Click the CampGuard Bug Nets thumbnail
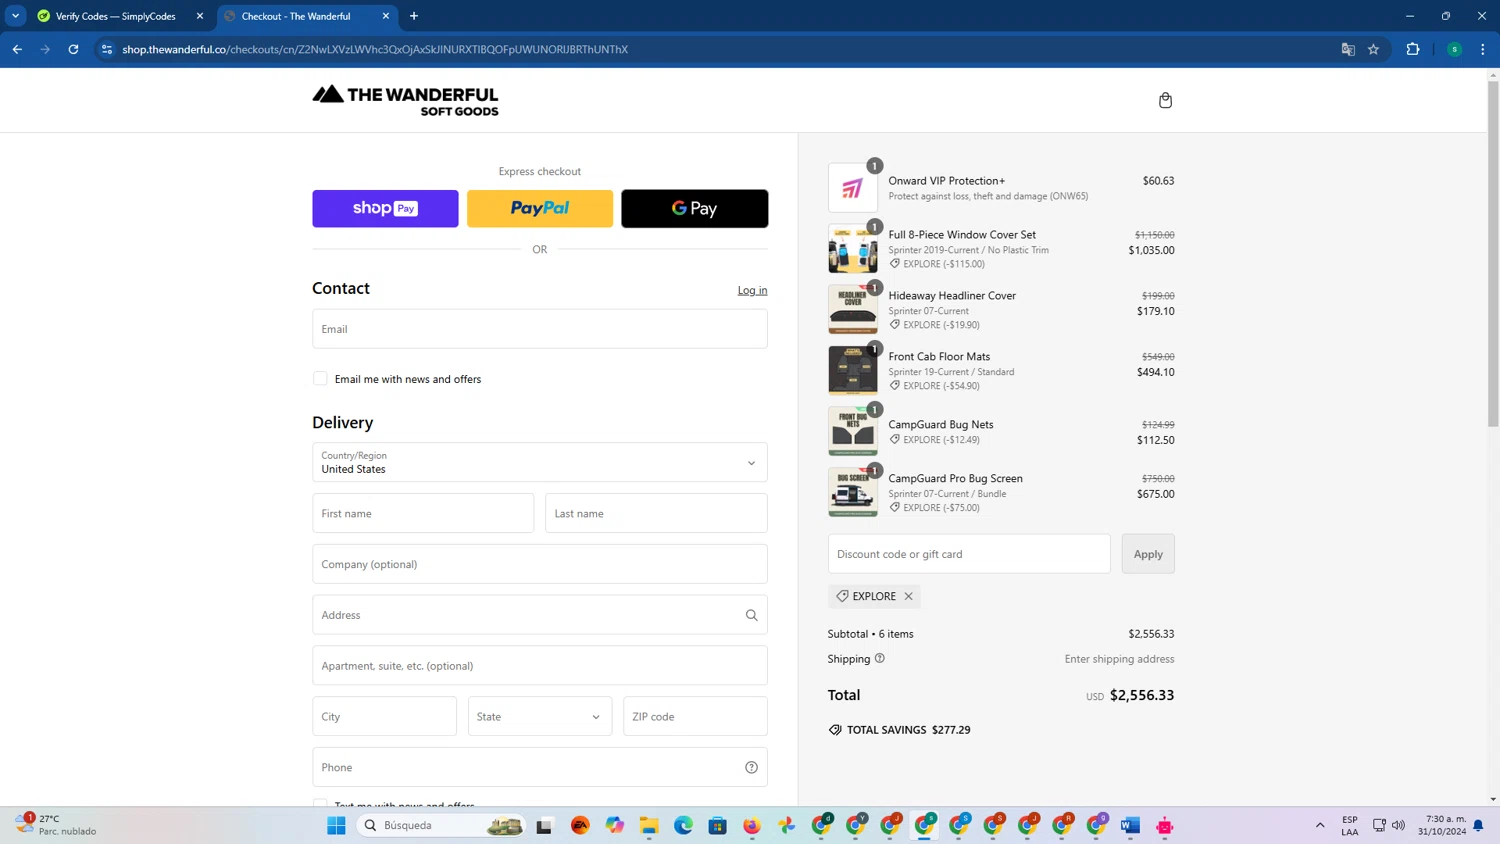Screen dimensions: 1500x844 pyautogui.click(x=852, y=432)
